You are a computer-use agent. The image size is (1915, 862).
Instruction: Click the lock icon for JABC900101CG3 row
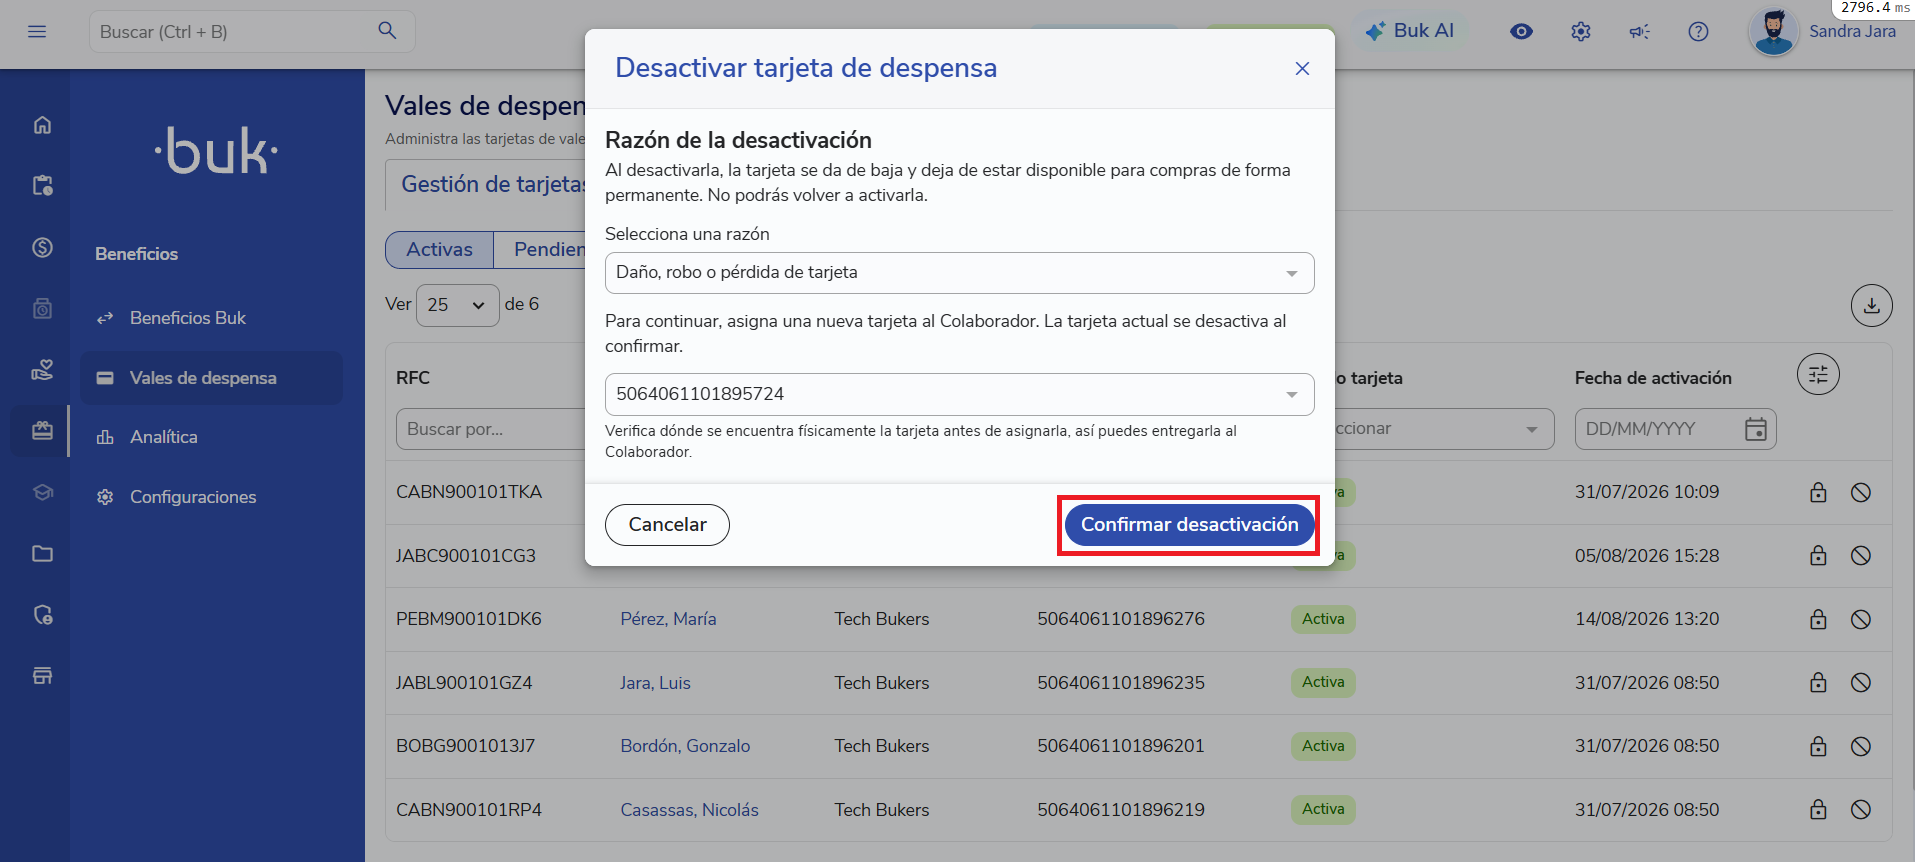(1818, 555)
